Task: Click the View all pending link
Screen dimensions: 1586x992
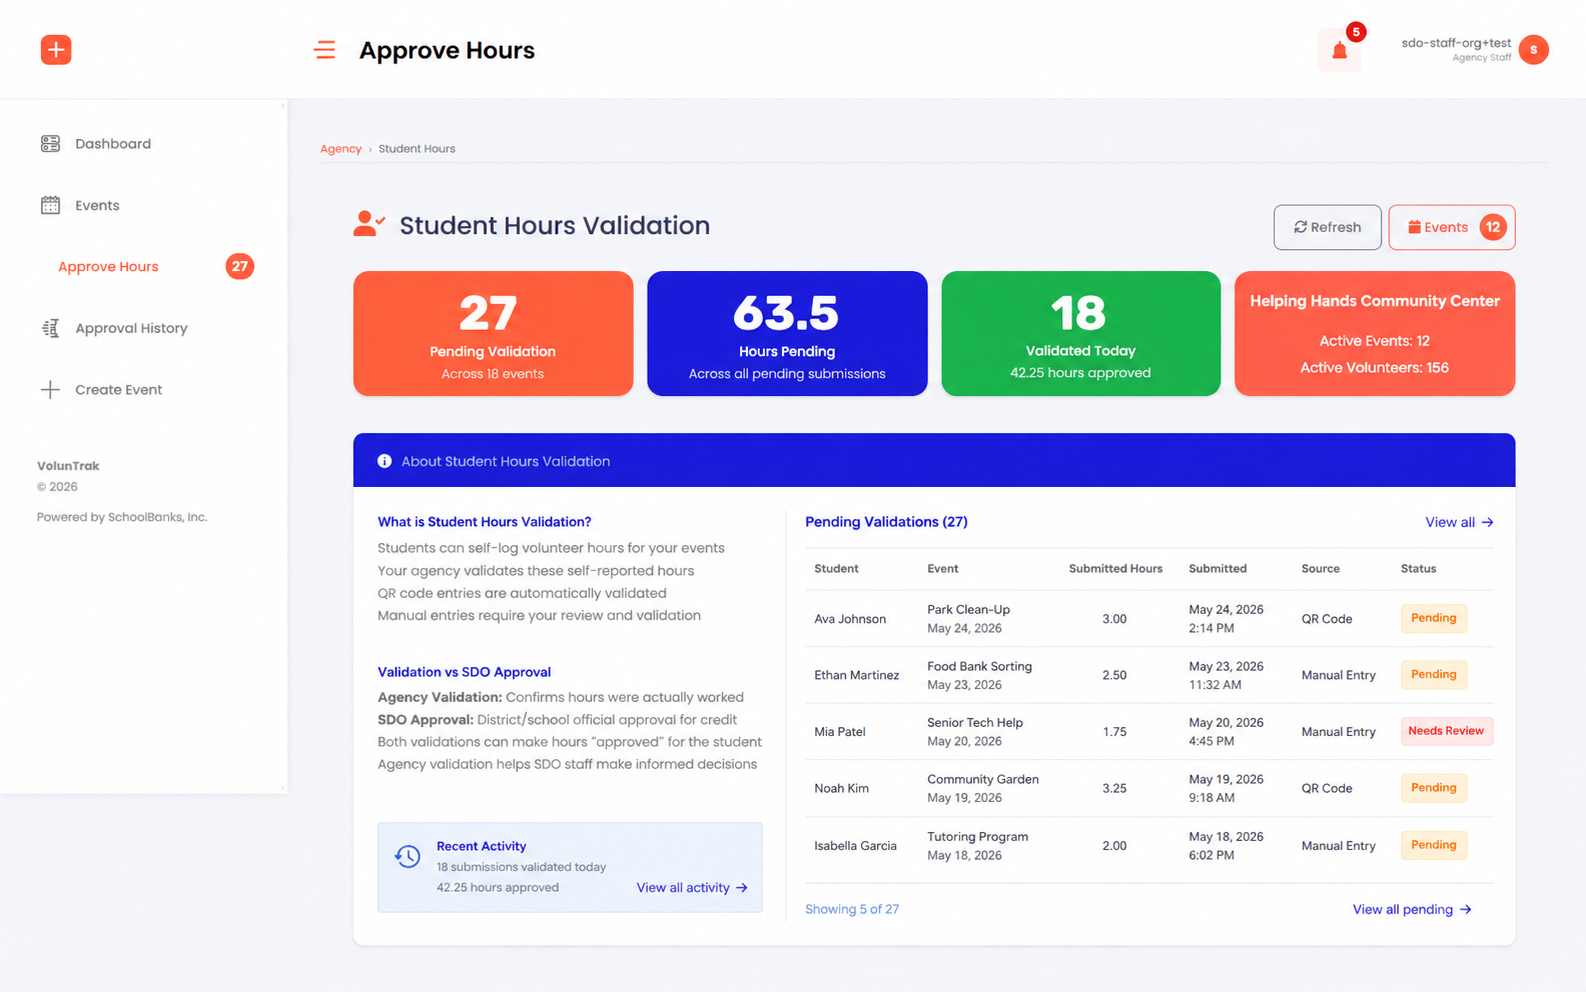Action: point(1412,909)
